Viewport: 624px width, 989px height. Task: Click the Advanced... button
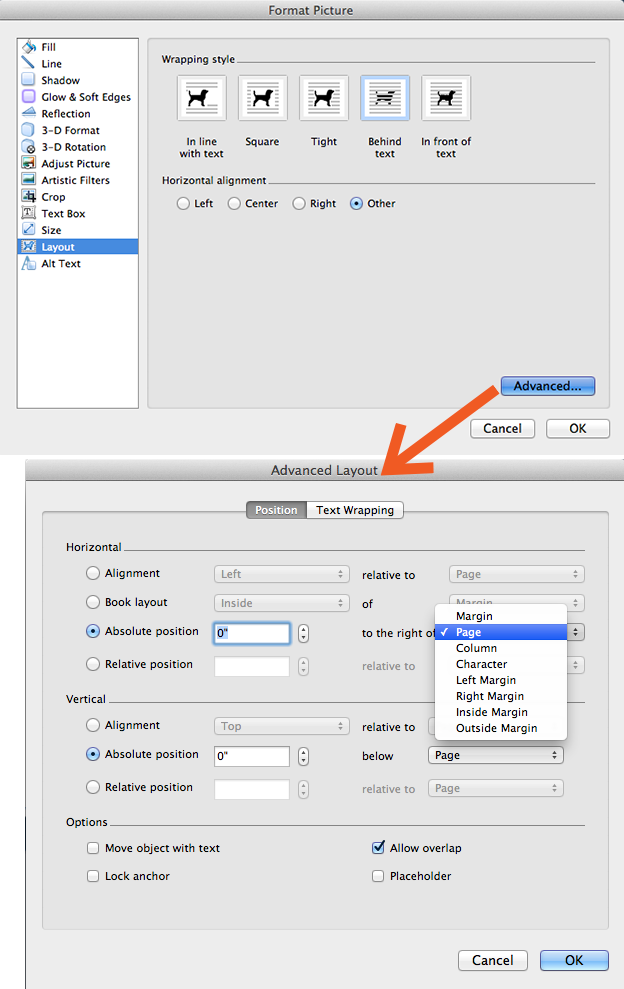coord(547,386)
